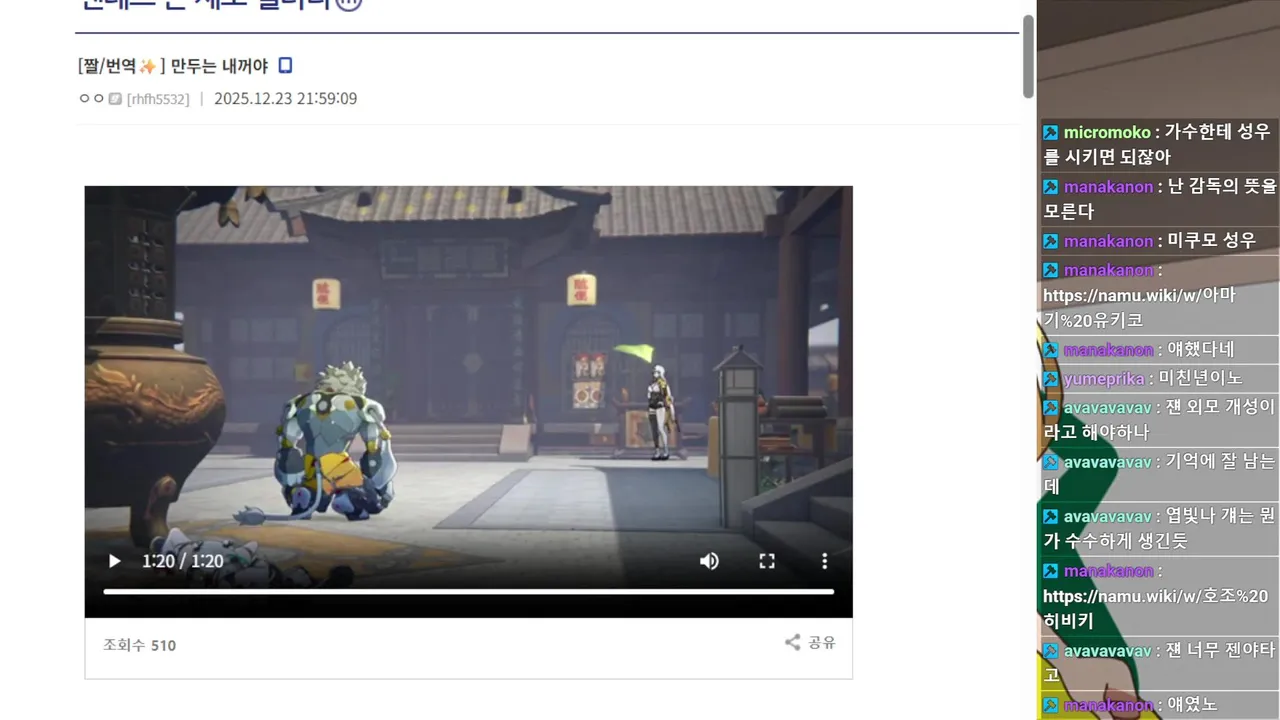Click the badge icon beside yumeprika
Image resolution: width=1280 pixels, height=720 pixels.
click(x=1051, y=378)
